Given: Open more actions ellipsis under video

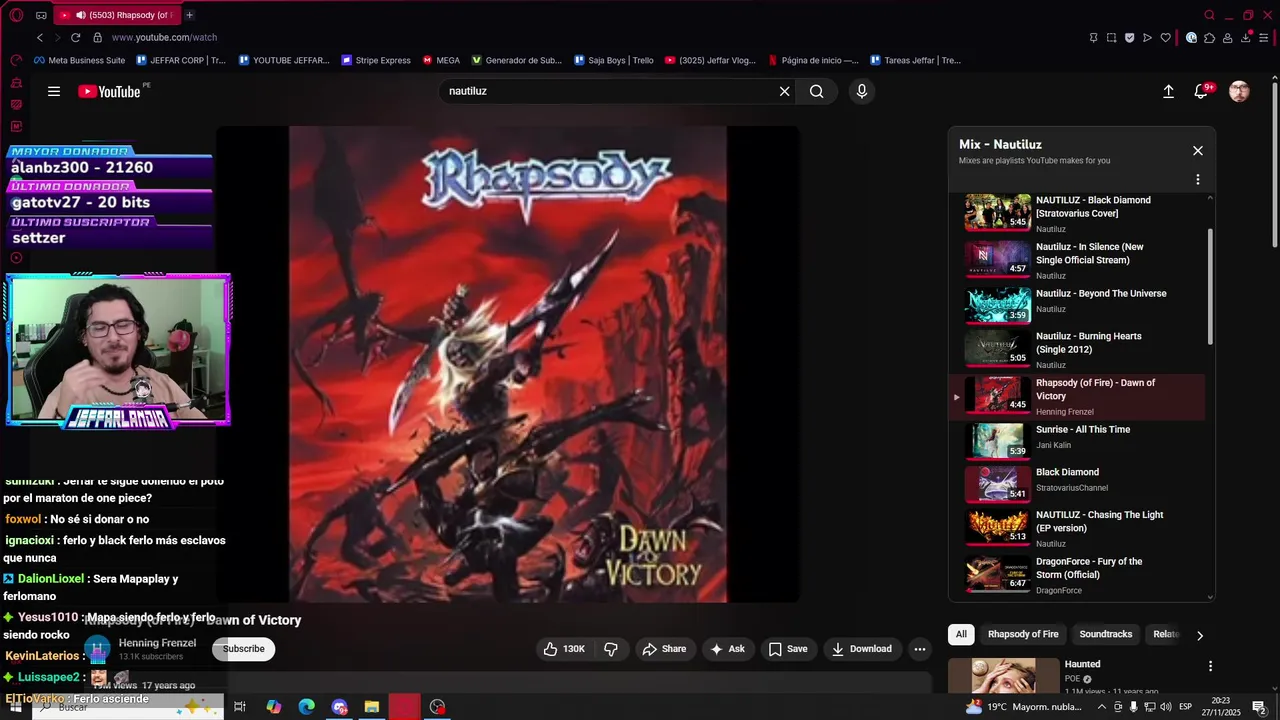Looking at the screenshot, I should 920,649.
